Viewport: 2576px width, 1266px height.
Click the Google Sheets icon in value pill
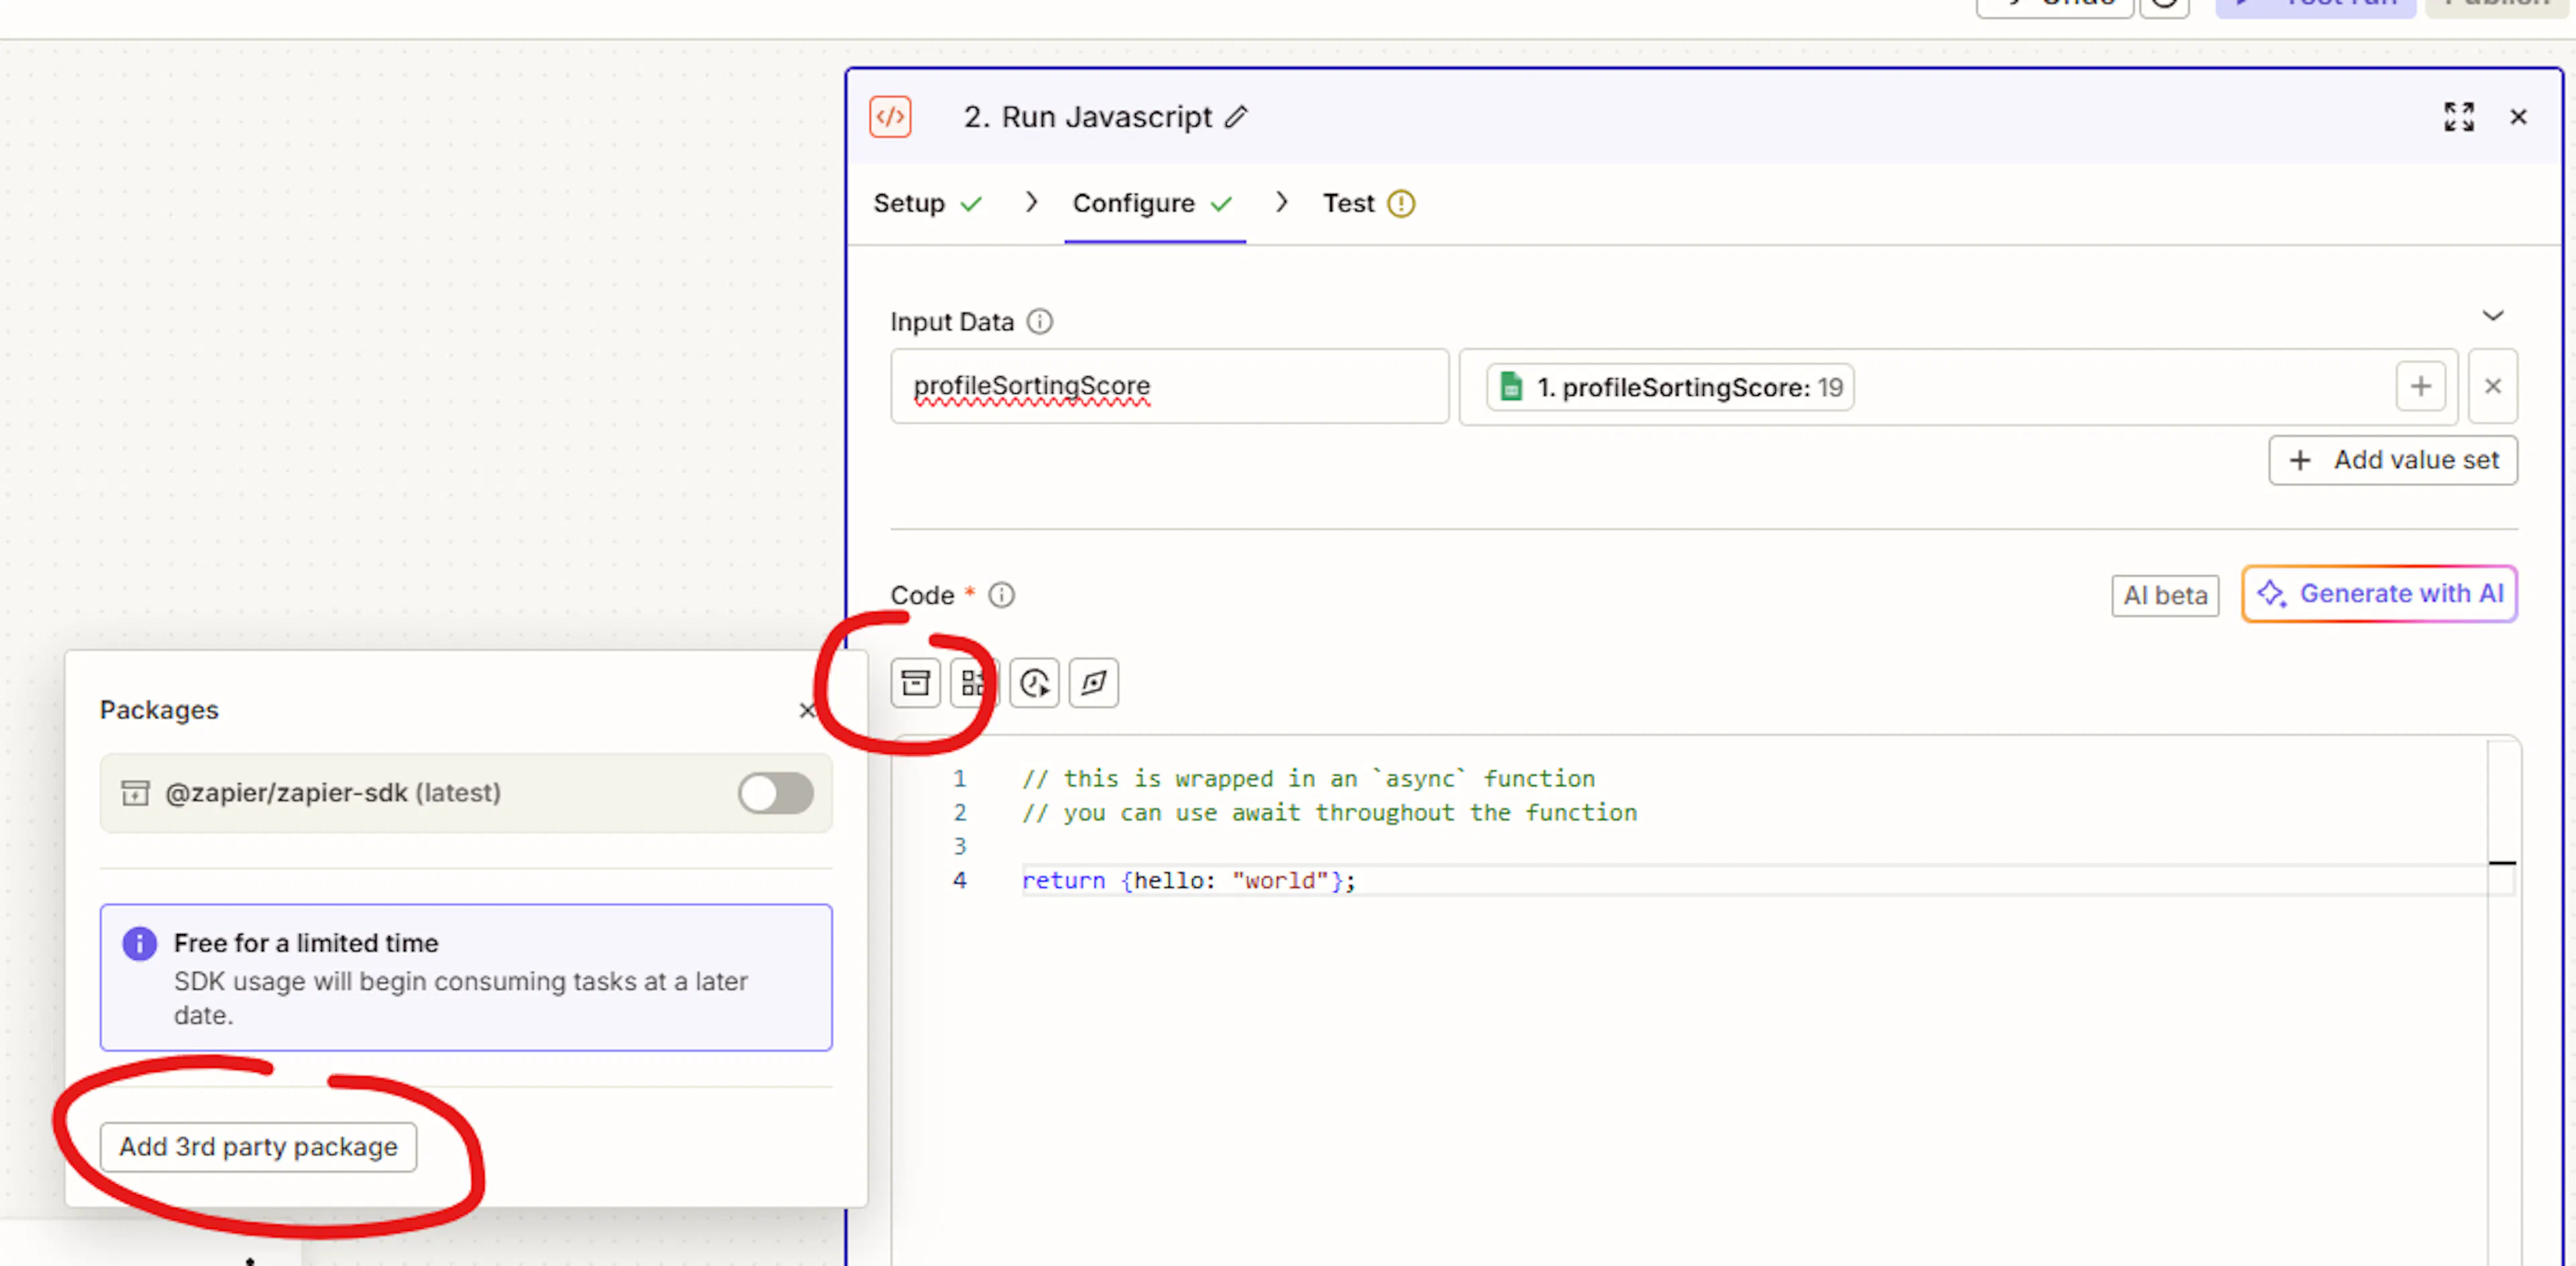(x=1511, y=387)
